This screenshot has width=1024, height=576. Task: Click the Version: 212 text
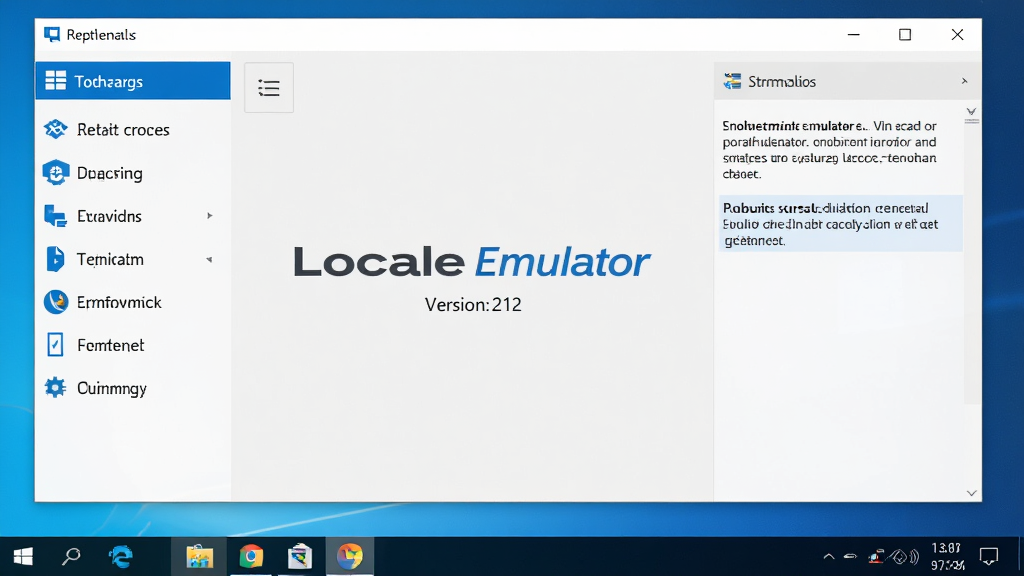473,304
